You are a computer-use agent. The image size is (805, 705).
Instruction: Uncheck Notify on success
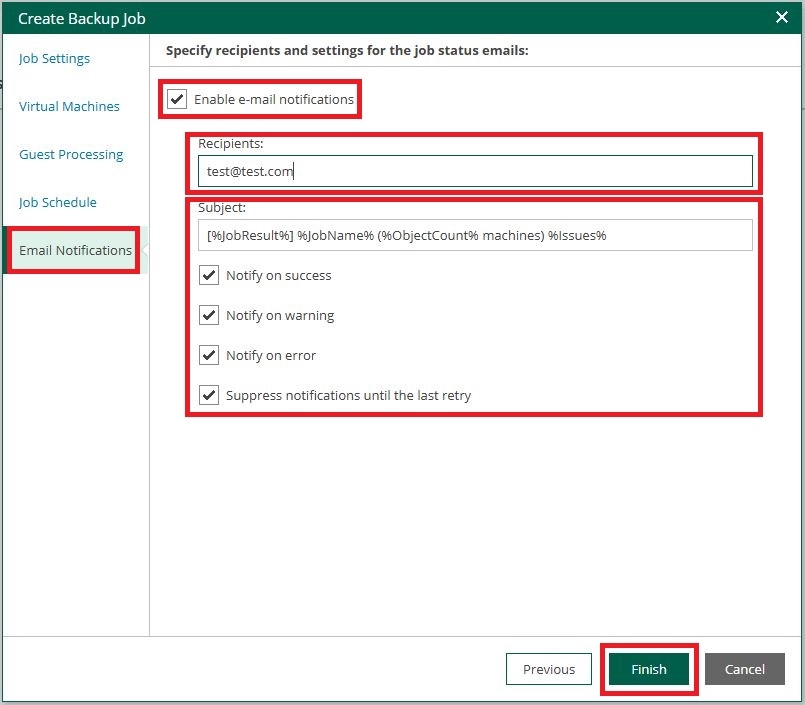click(x=209, y=275)
